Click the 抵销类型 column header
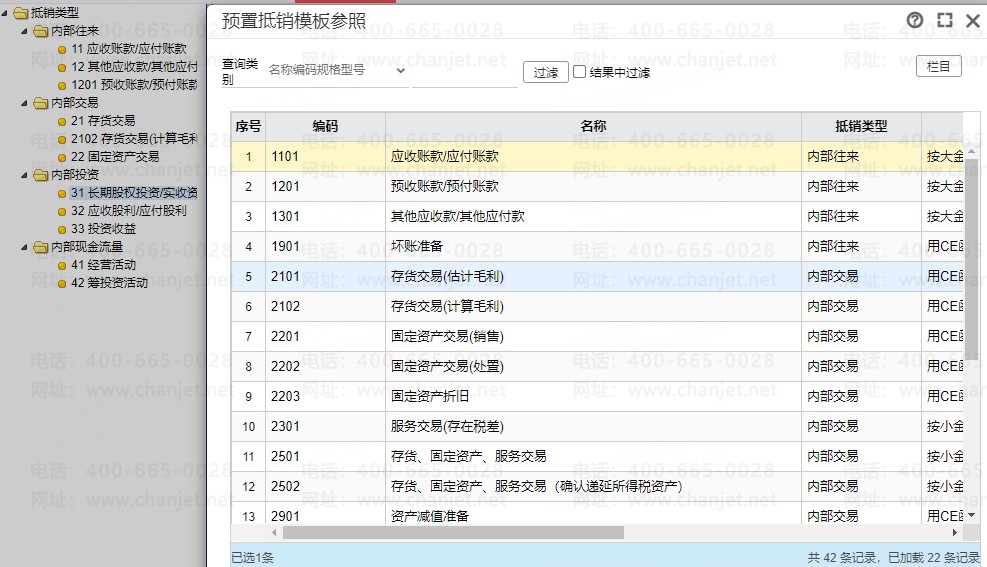 point(861,126)
